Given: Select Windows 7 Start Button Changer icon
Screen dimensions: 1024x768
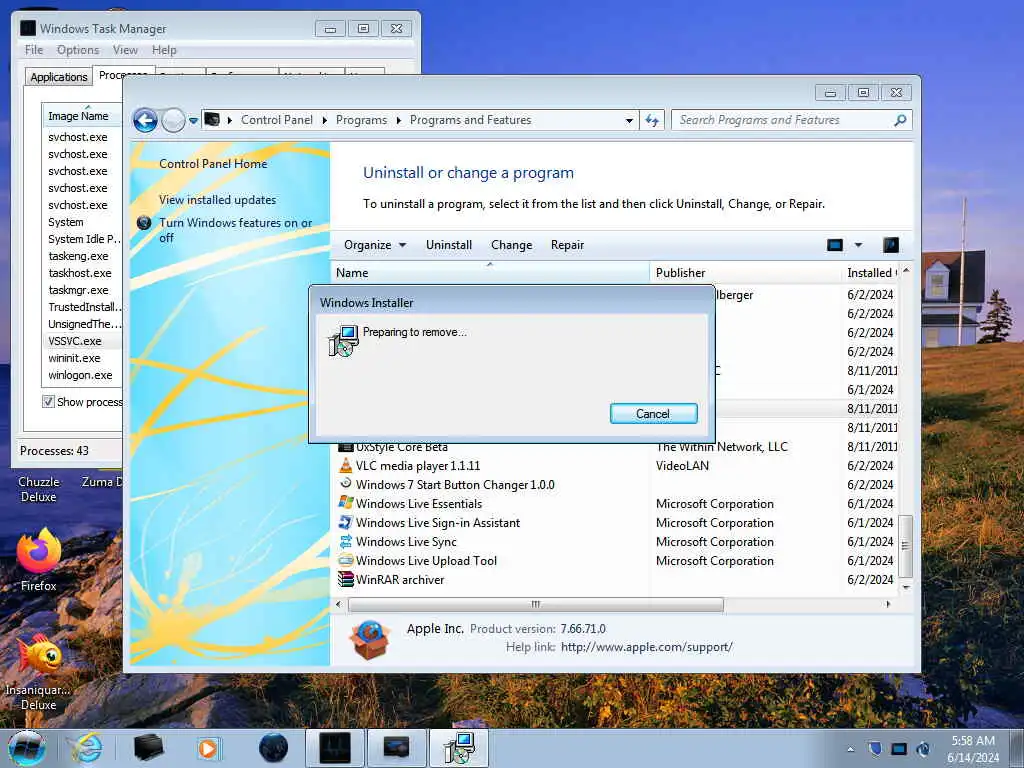Looking at the screenshot, I should click(345, 484).
